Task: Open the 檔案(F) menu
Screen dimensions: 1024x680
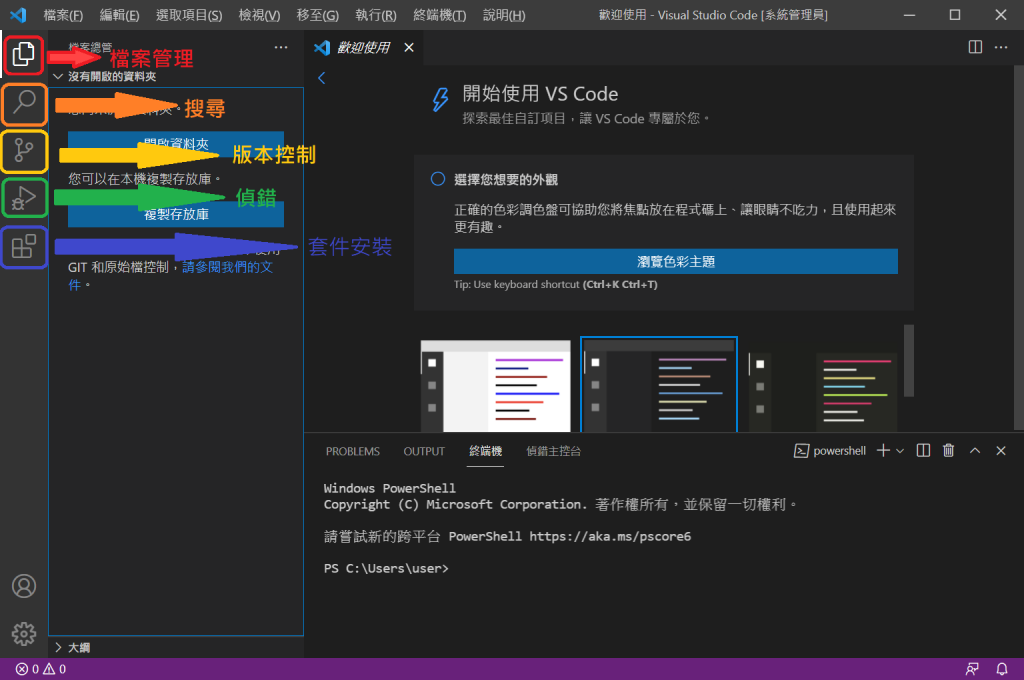Action: [63, 15]
